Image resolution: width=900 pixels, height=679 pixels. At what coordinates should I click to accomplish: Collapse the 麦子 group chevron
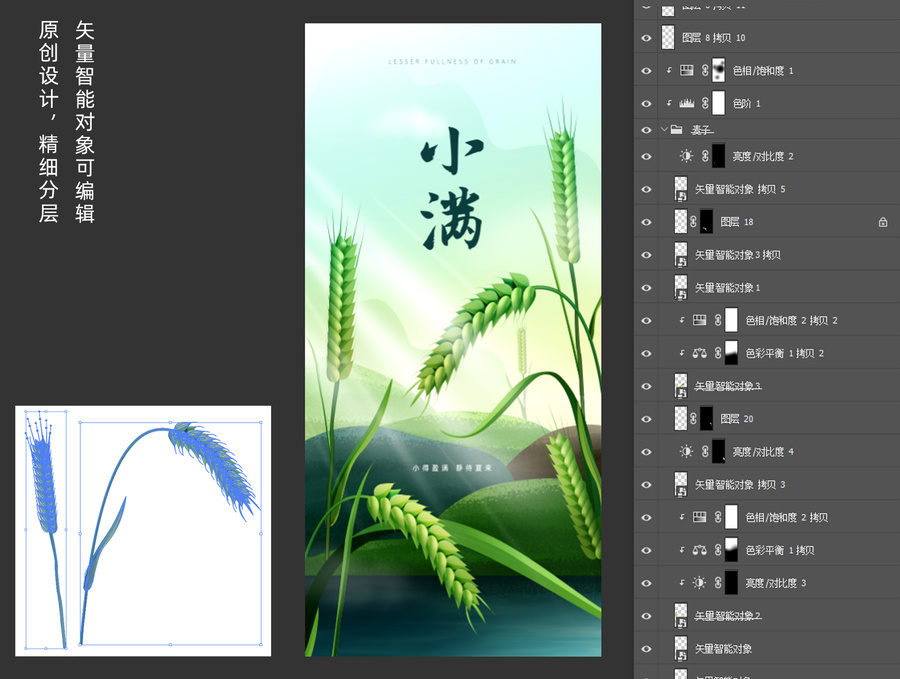[x=664, y=130]
